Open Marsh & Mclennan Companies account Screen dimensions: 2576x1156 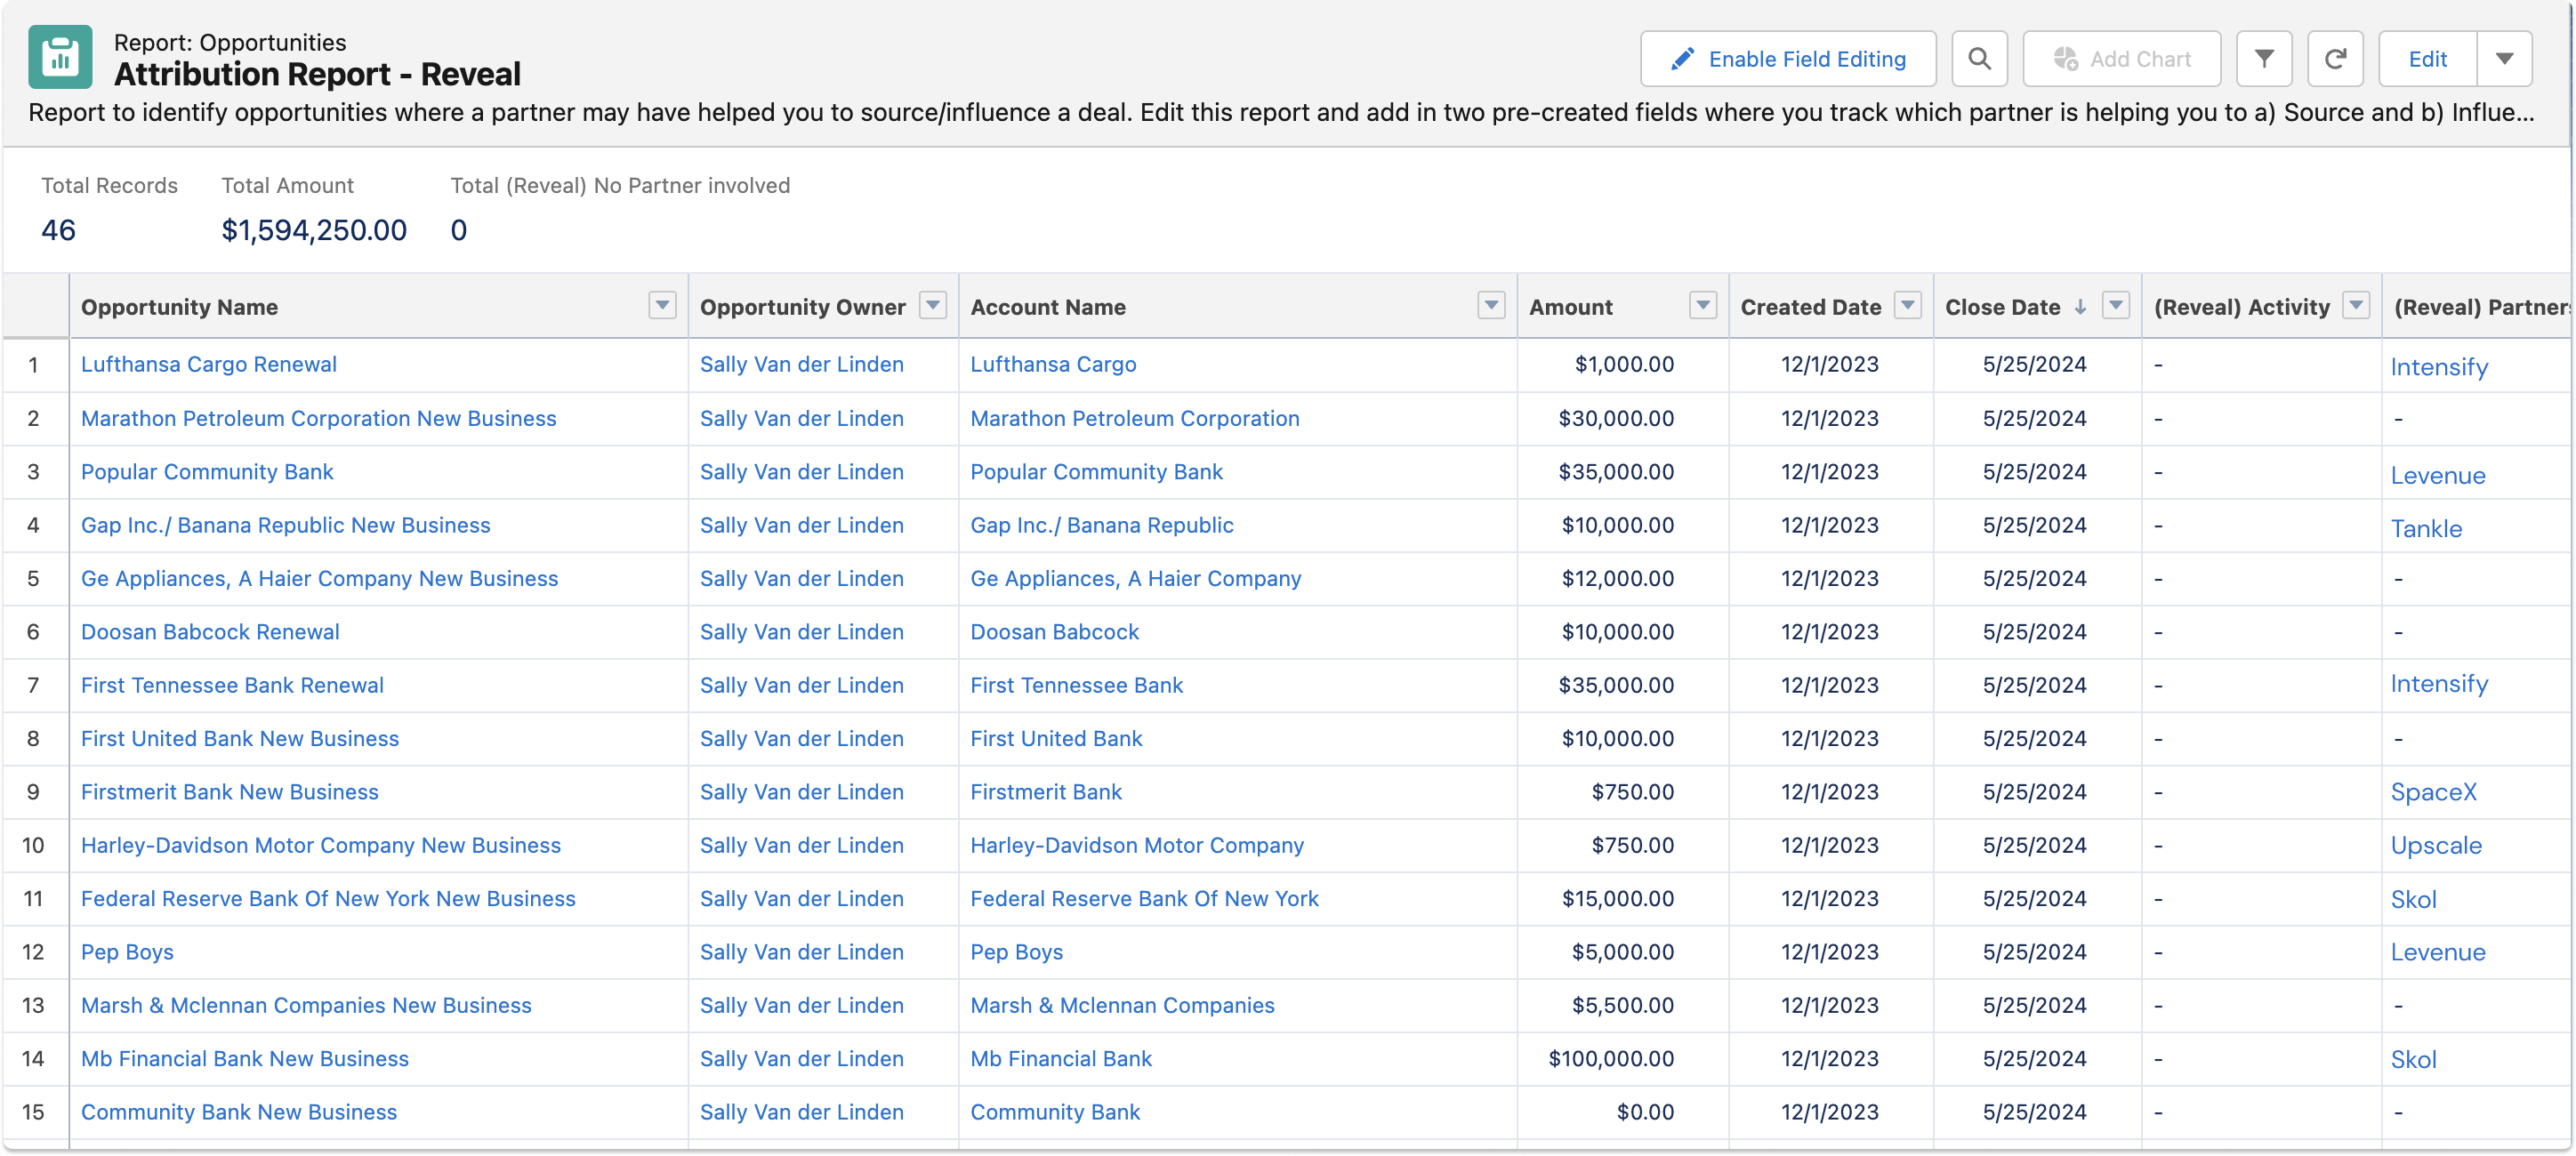pos(1122,1005)
